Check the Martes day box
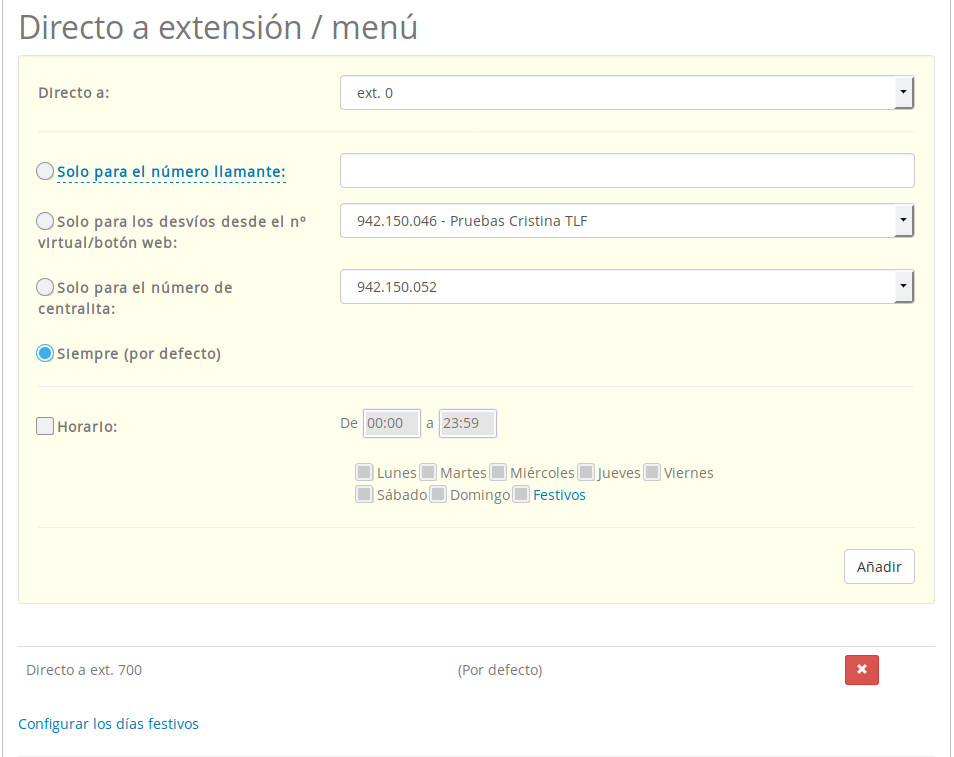Viewport: 954px width, 757px height. click(428, 472)
